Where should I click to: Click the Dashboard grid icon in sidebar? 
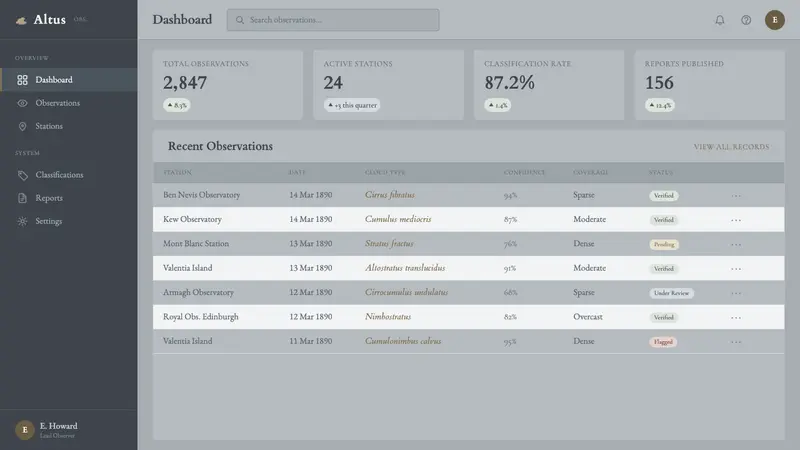[22, 80]
